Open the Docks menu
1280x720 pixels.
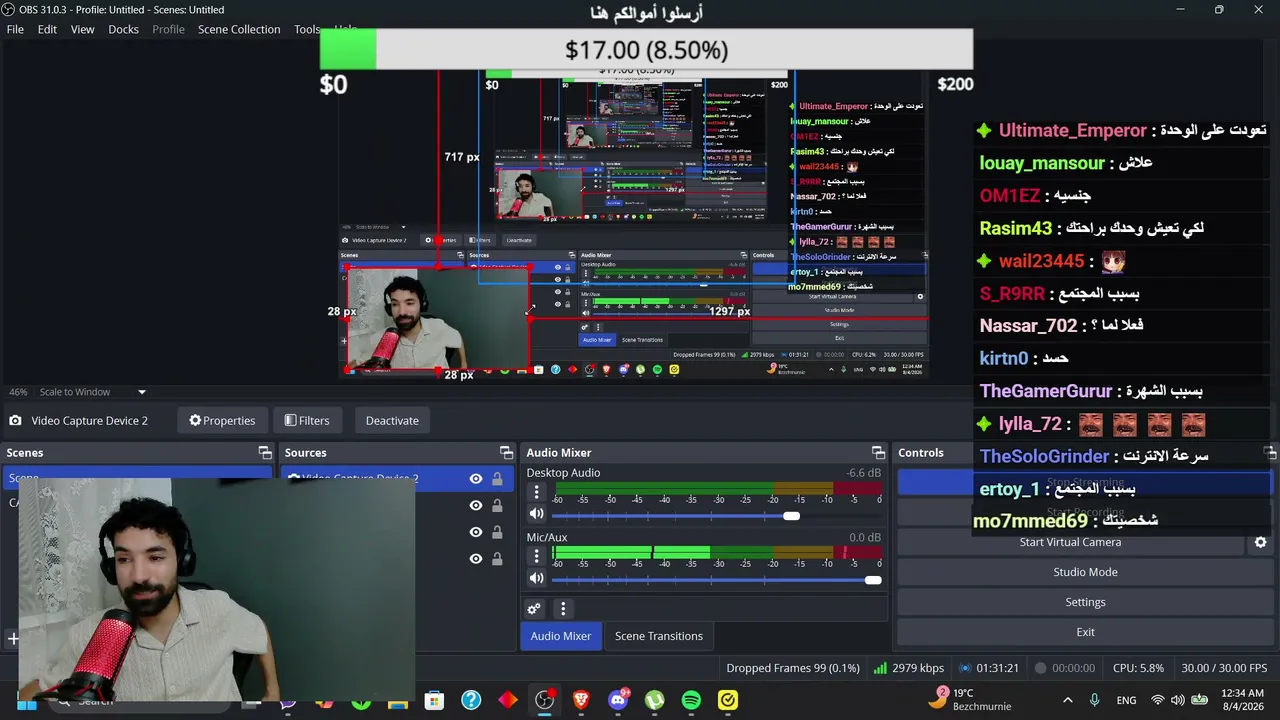[124, 29]
